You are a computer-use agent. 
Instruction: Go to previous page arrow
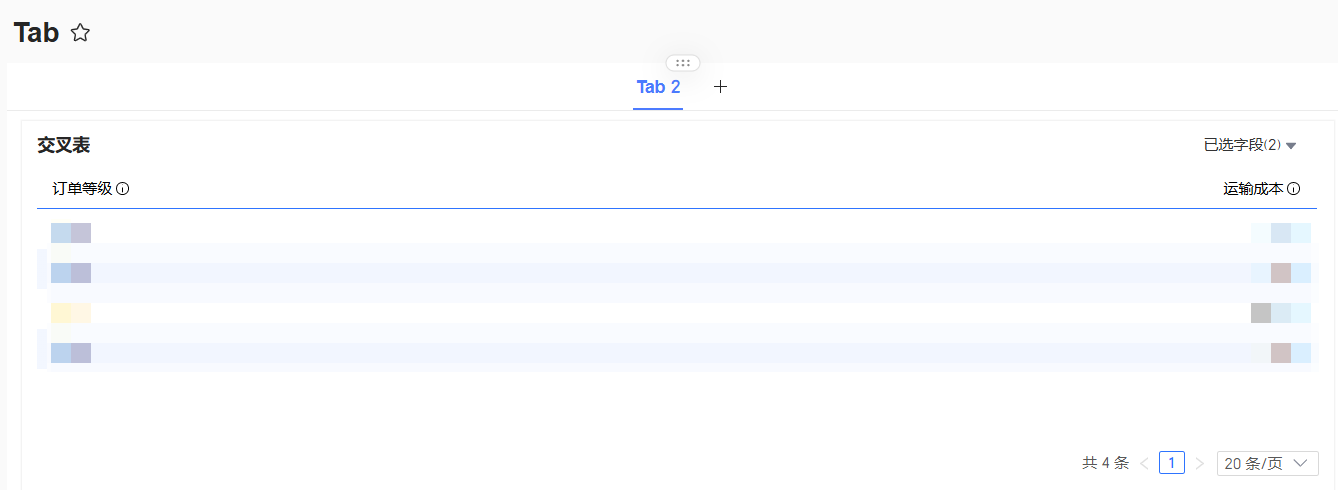coord(1145,463)
